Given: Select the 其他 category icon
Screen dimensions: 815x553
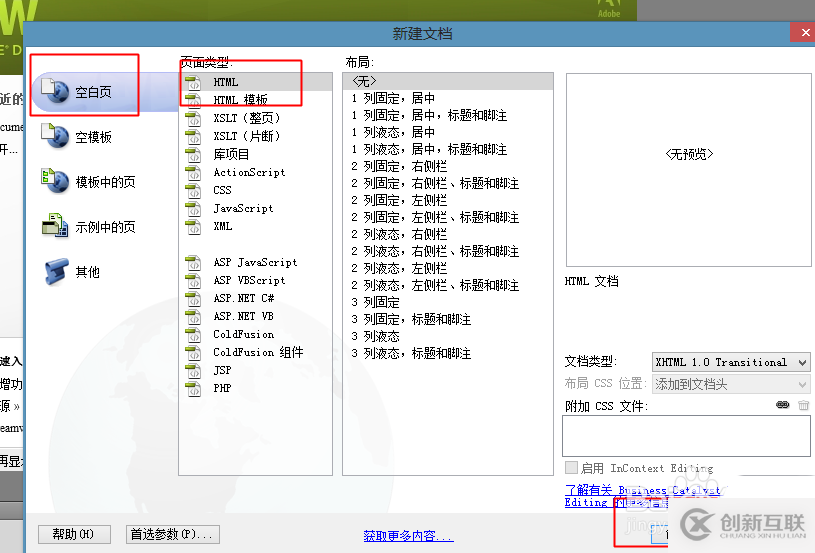Looking at the screenshot, I should 55,271.
